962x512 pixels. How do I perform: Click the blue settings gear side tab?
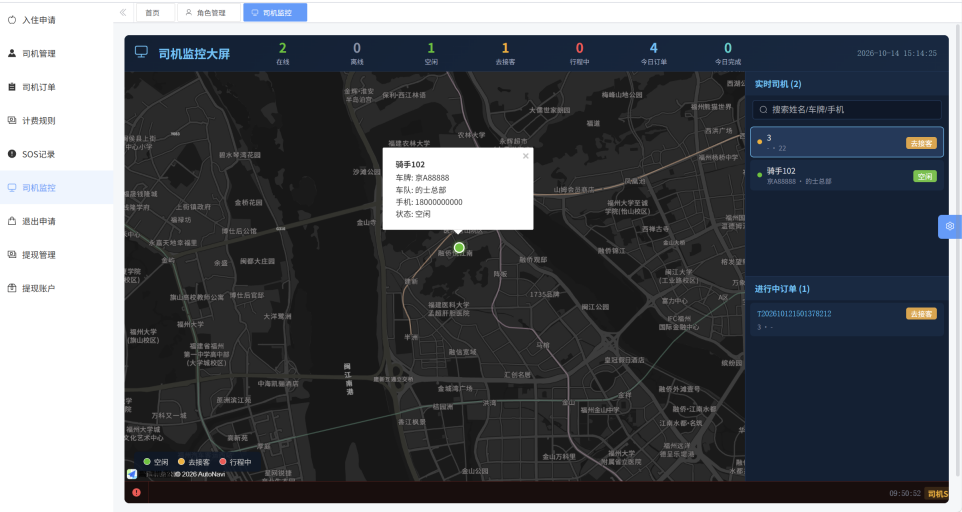click(950, 226)
